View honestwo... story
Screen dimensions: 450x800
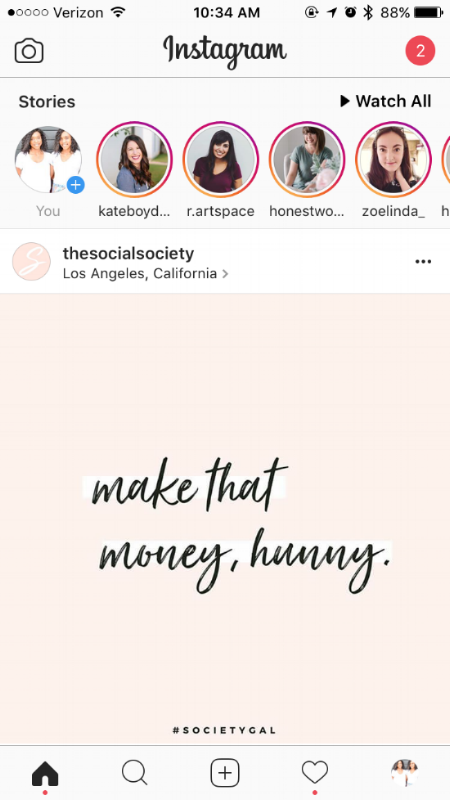pyautogui.click(x=307, y=159)
